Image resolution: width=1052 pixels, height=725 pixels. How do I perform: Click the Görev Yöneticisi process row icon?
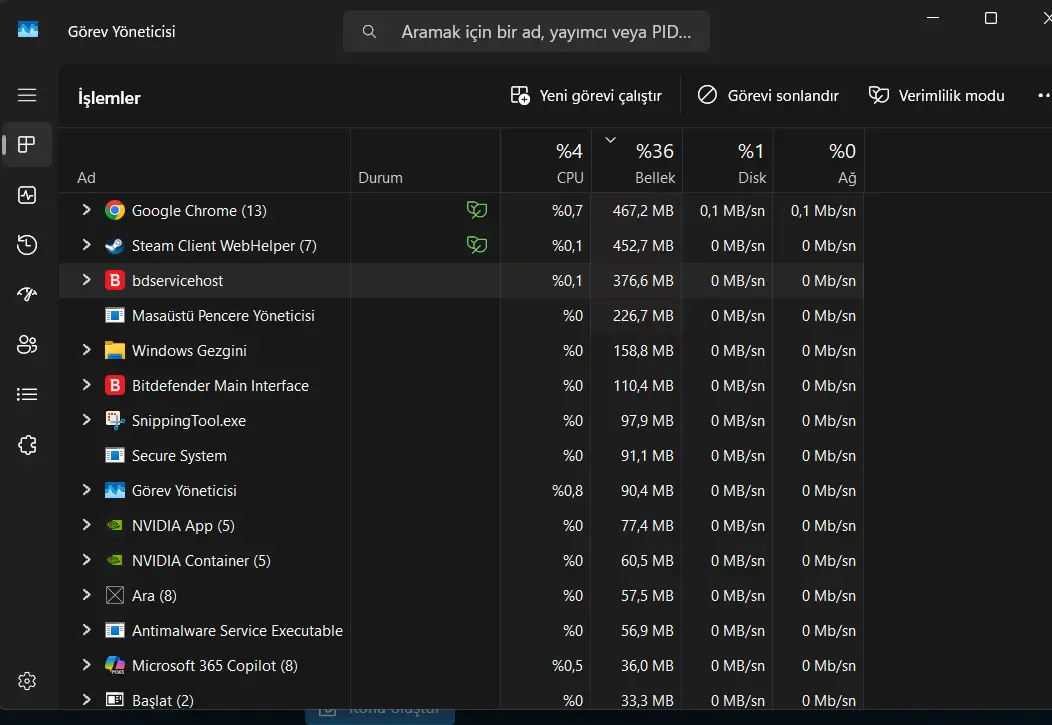click(115, 490)
